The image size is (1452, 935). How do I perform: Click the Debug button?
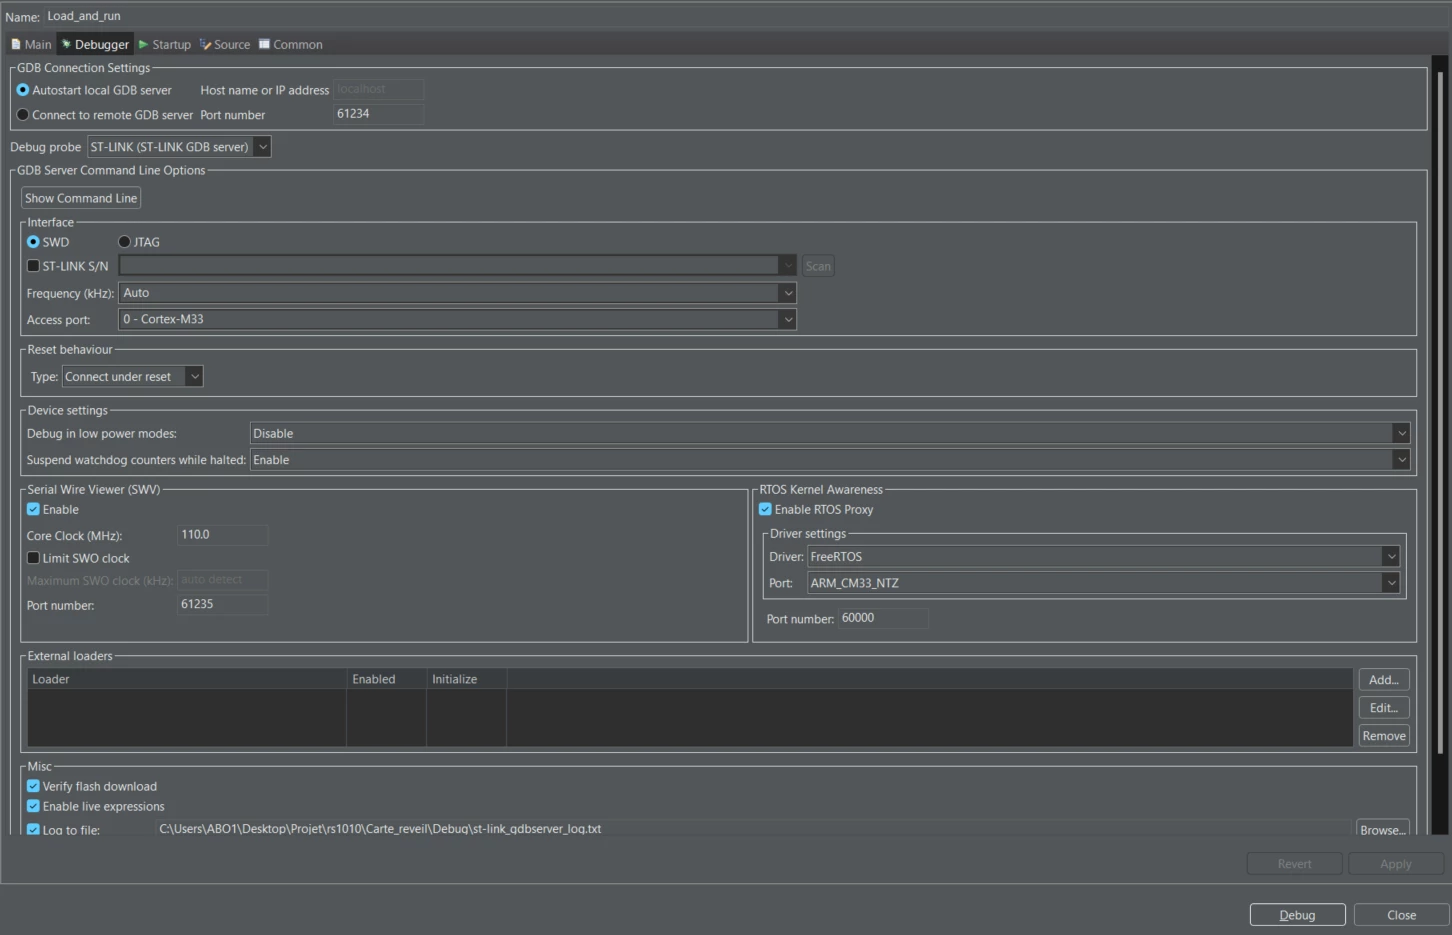[x=1297, y=915]
